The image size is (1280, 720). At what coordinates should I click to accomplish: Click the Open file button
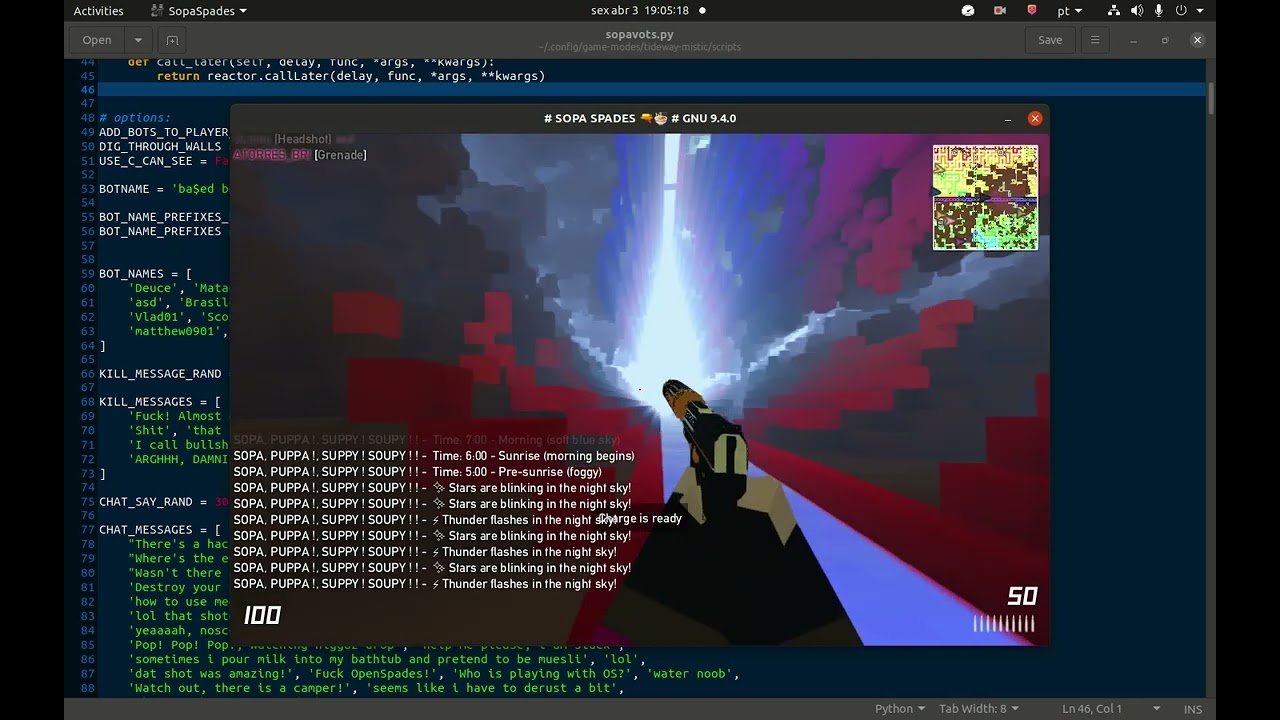(97, 40)
